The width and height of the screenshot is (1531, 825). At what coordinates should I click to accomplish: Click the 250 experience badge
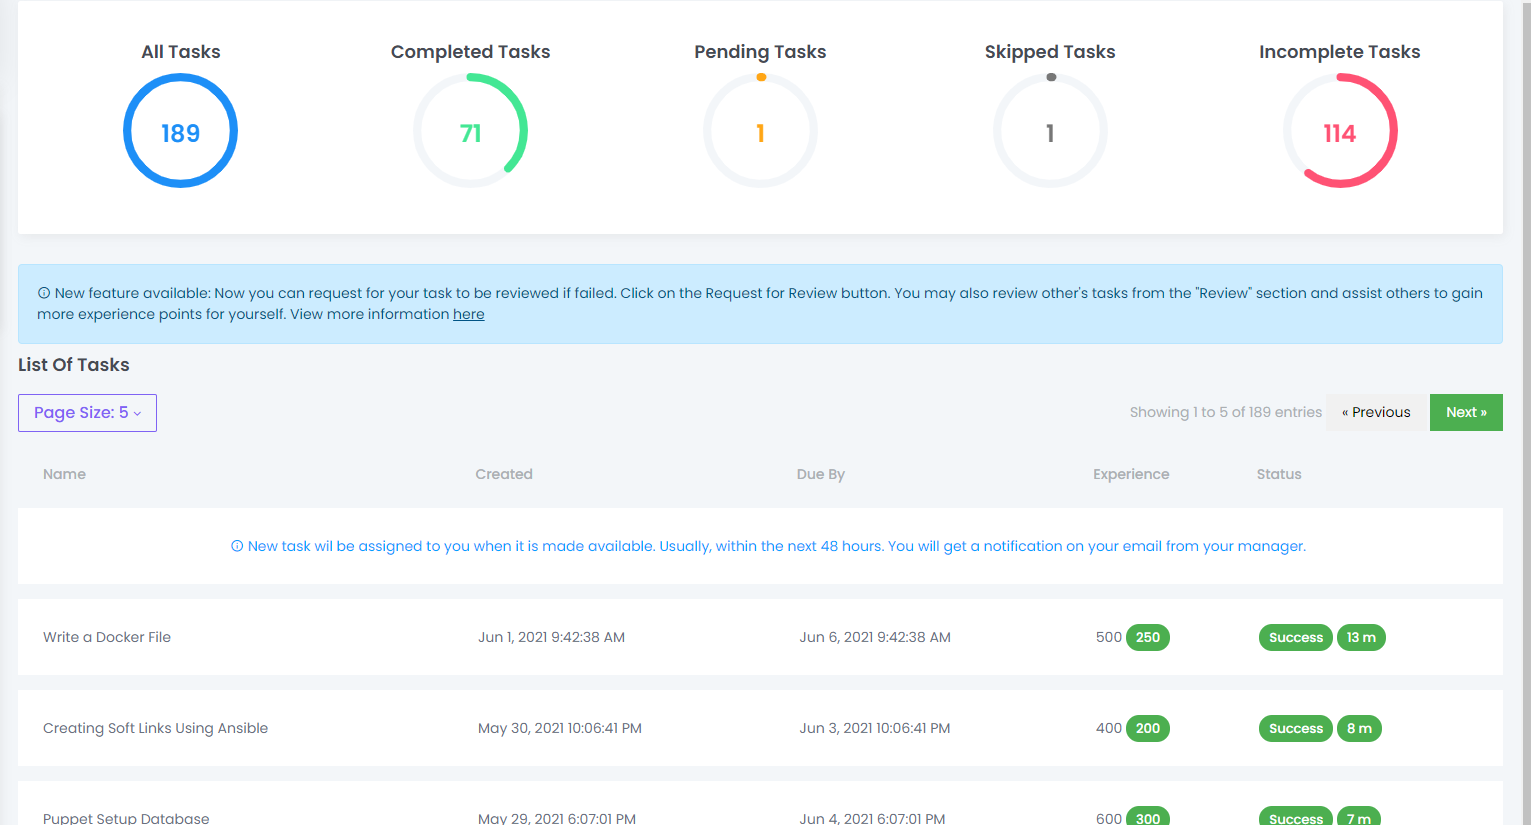[x=1147, y=637]
